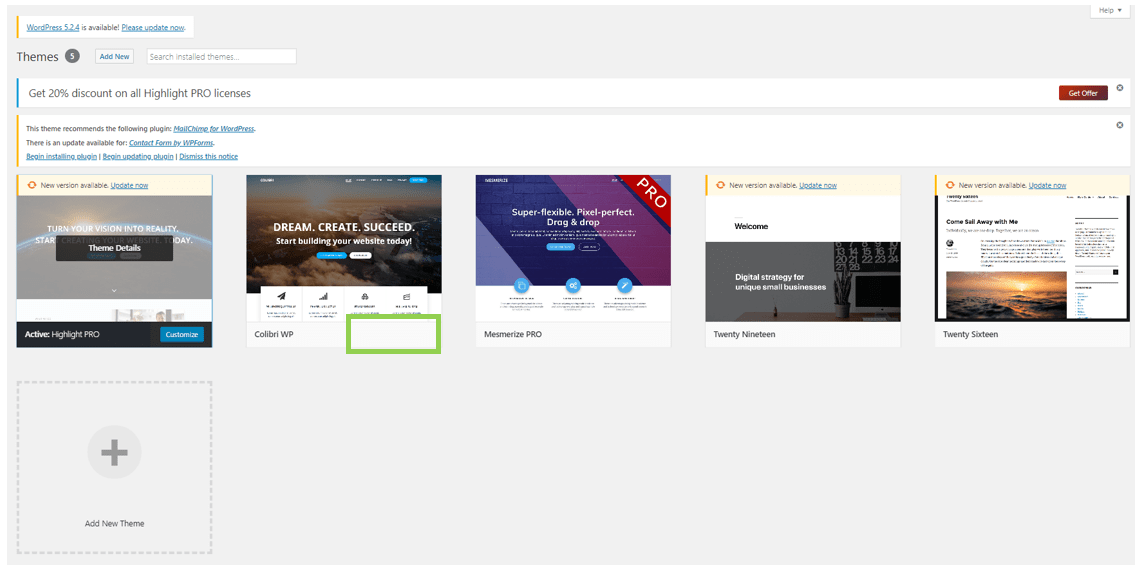Focus the Search installed themes field
This screenshot has height=566, width=1141.
221,57
